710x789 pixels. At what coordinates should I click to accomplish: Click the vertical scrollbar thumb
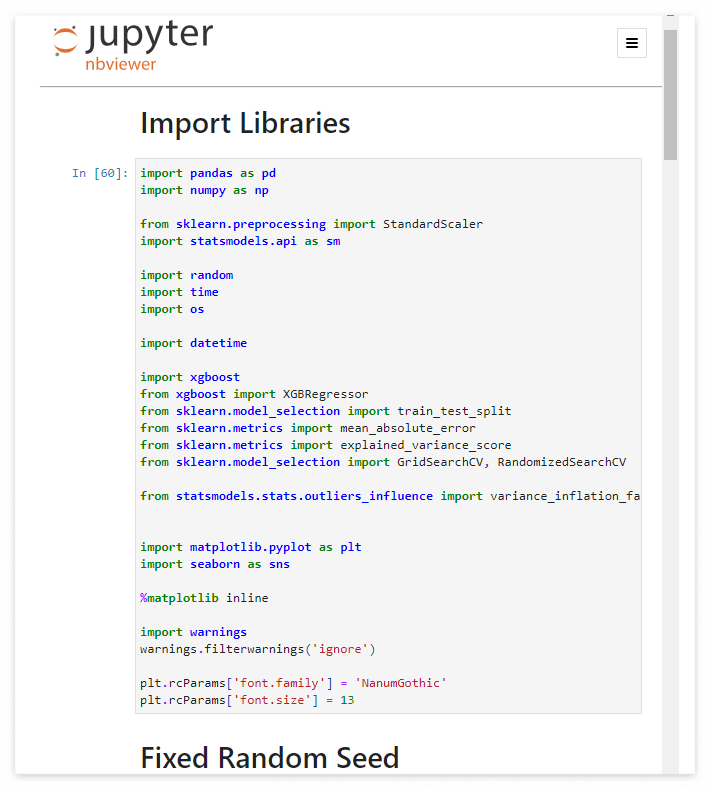coord(670,95)
